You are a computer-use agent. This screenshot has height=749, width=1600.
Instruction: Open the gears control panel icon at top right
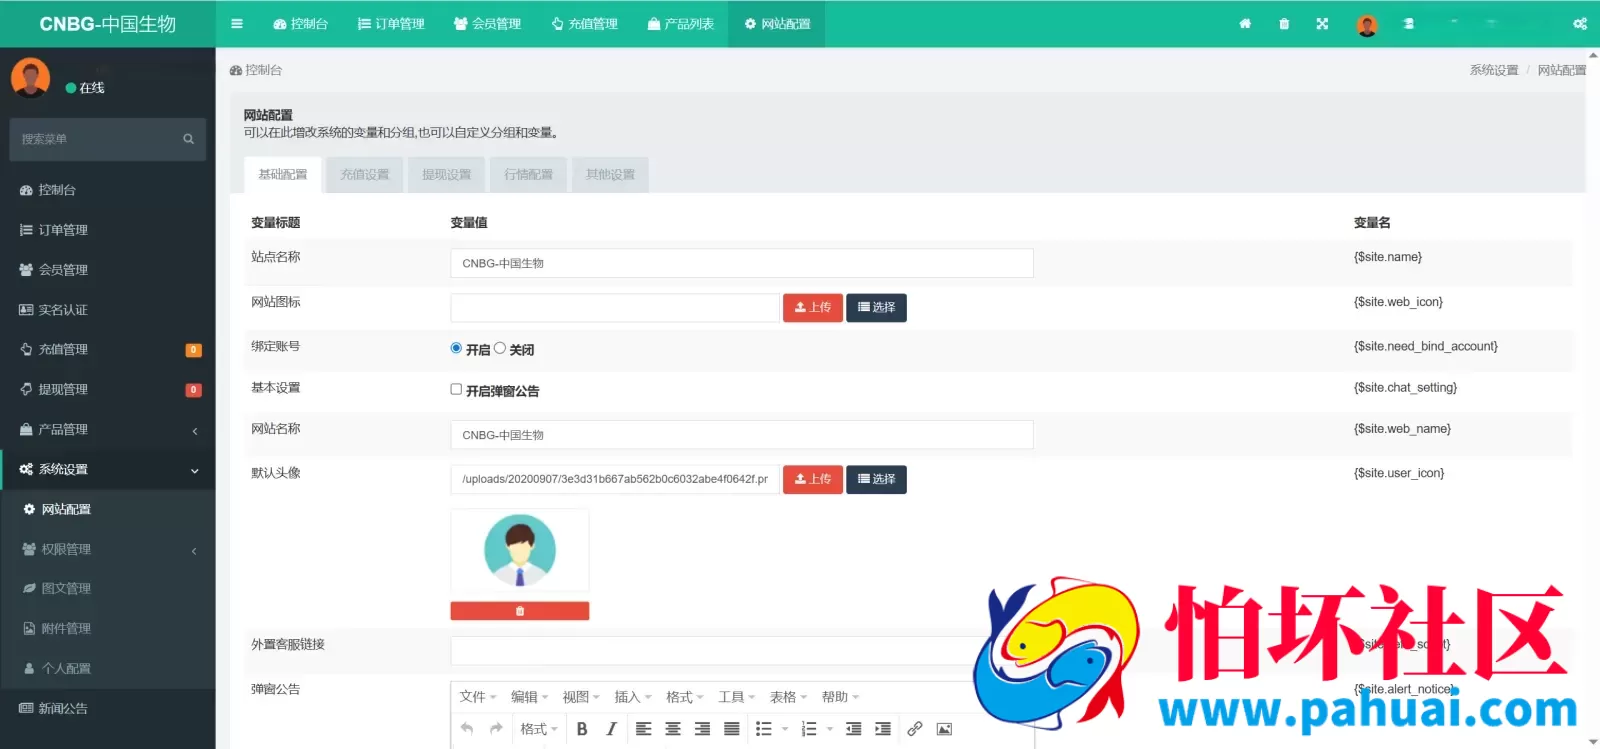coord(1580,23)
